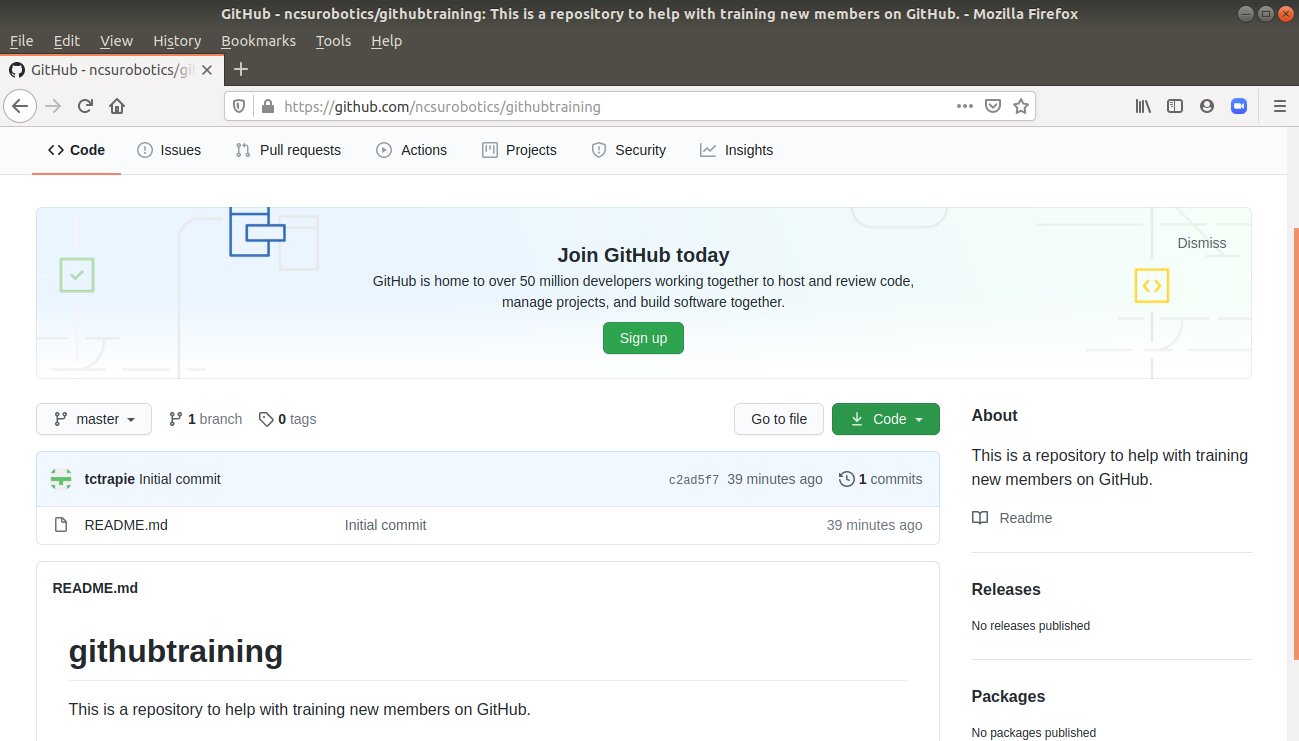Select the GitHub ncsurobotics browser tab
Screen dimensions: 1299x741
point(110,70)
